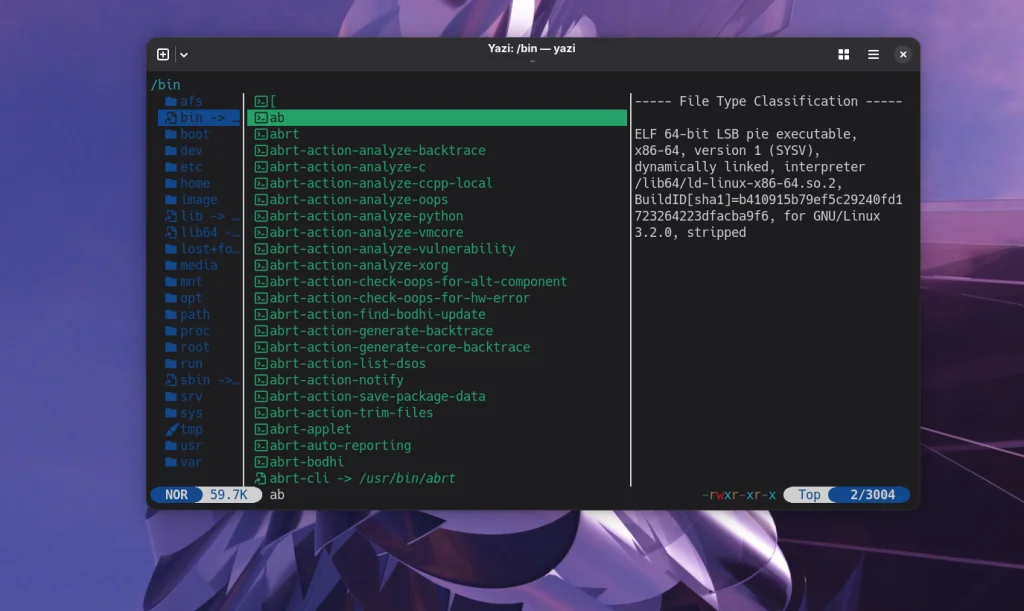
Task: Open the root directory
Action: [x=195, y=347]
